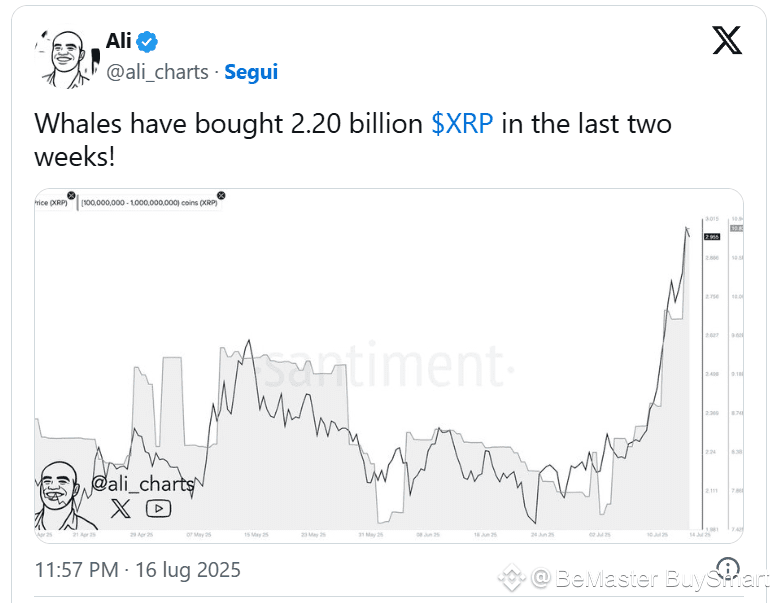
Task: Click the 15 May 25 date axis label
Action: pos(256,535)
